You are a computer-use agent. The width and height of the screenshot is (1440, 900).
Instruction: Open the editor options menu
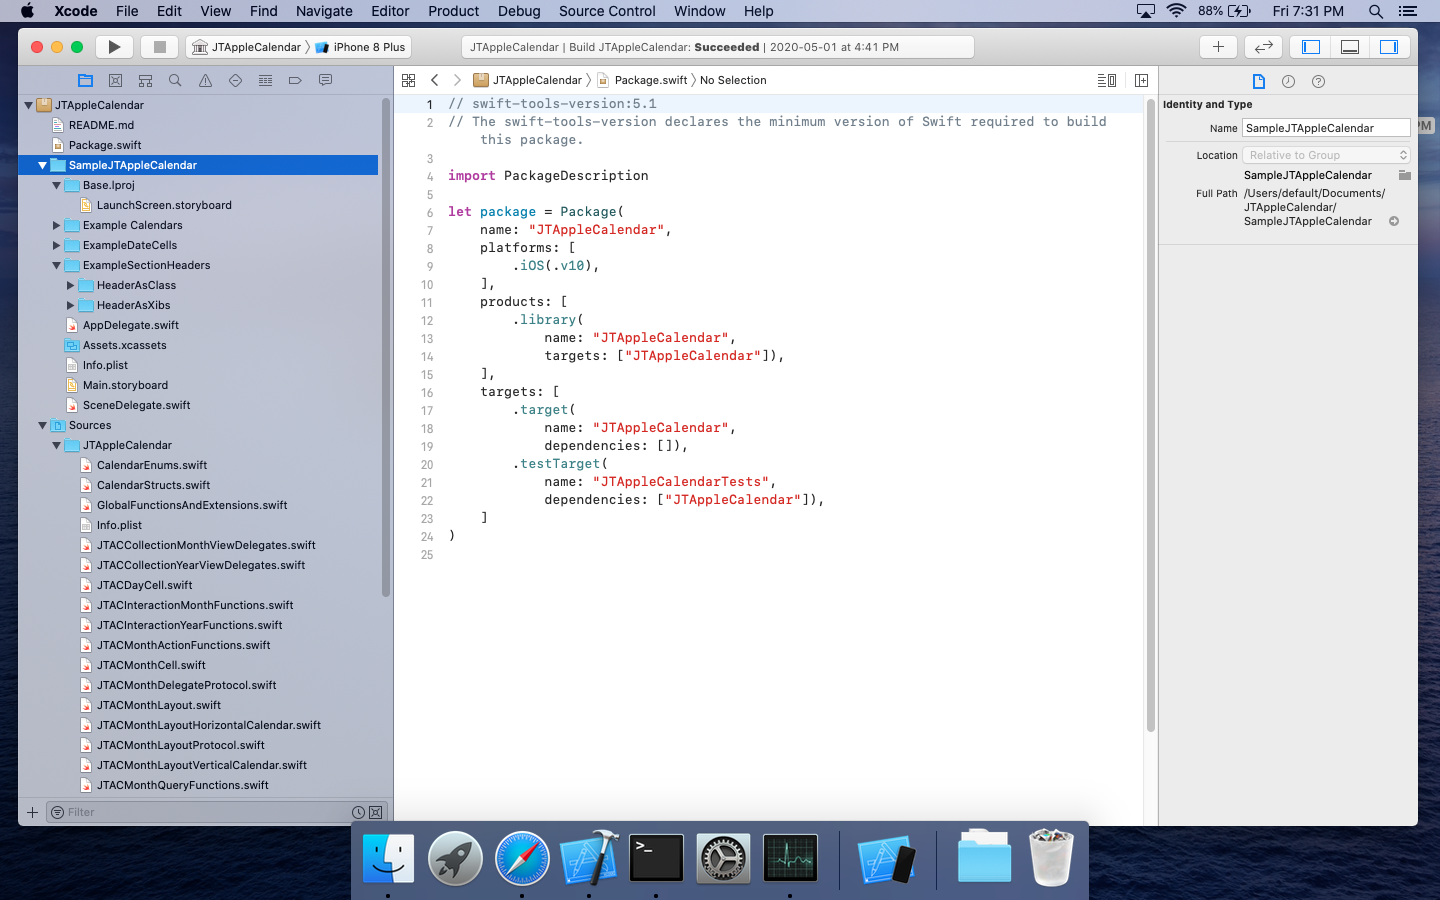pyautogui.click(x=1107, y=80)
